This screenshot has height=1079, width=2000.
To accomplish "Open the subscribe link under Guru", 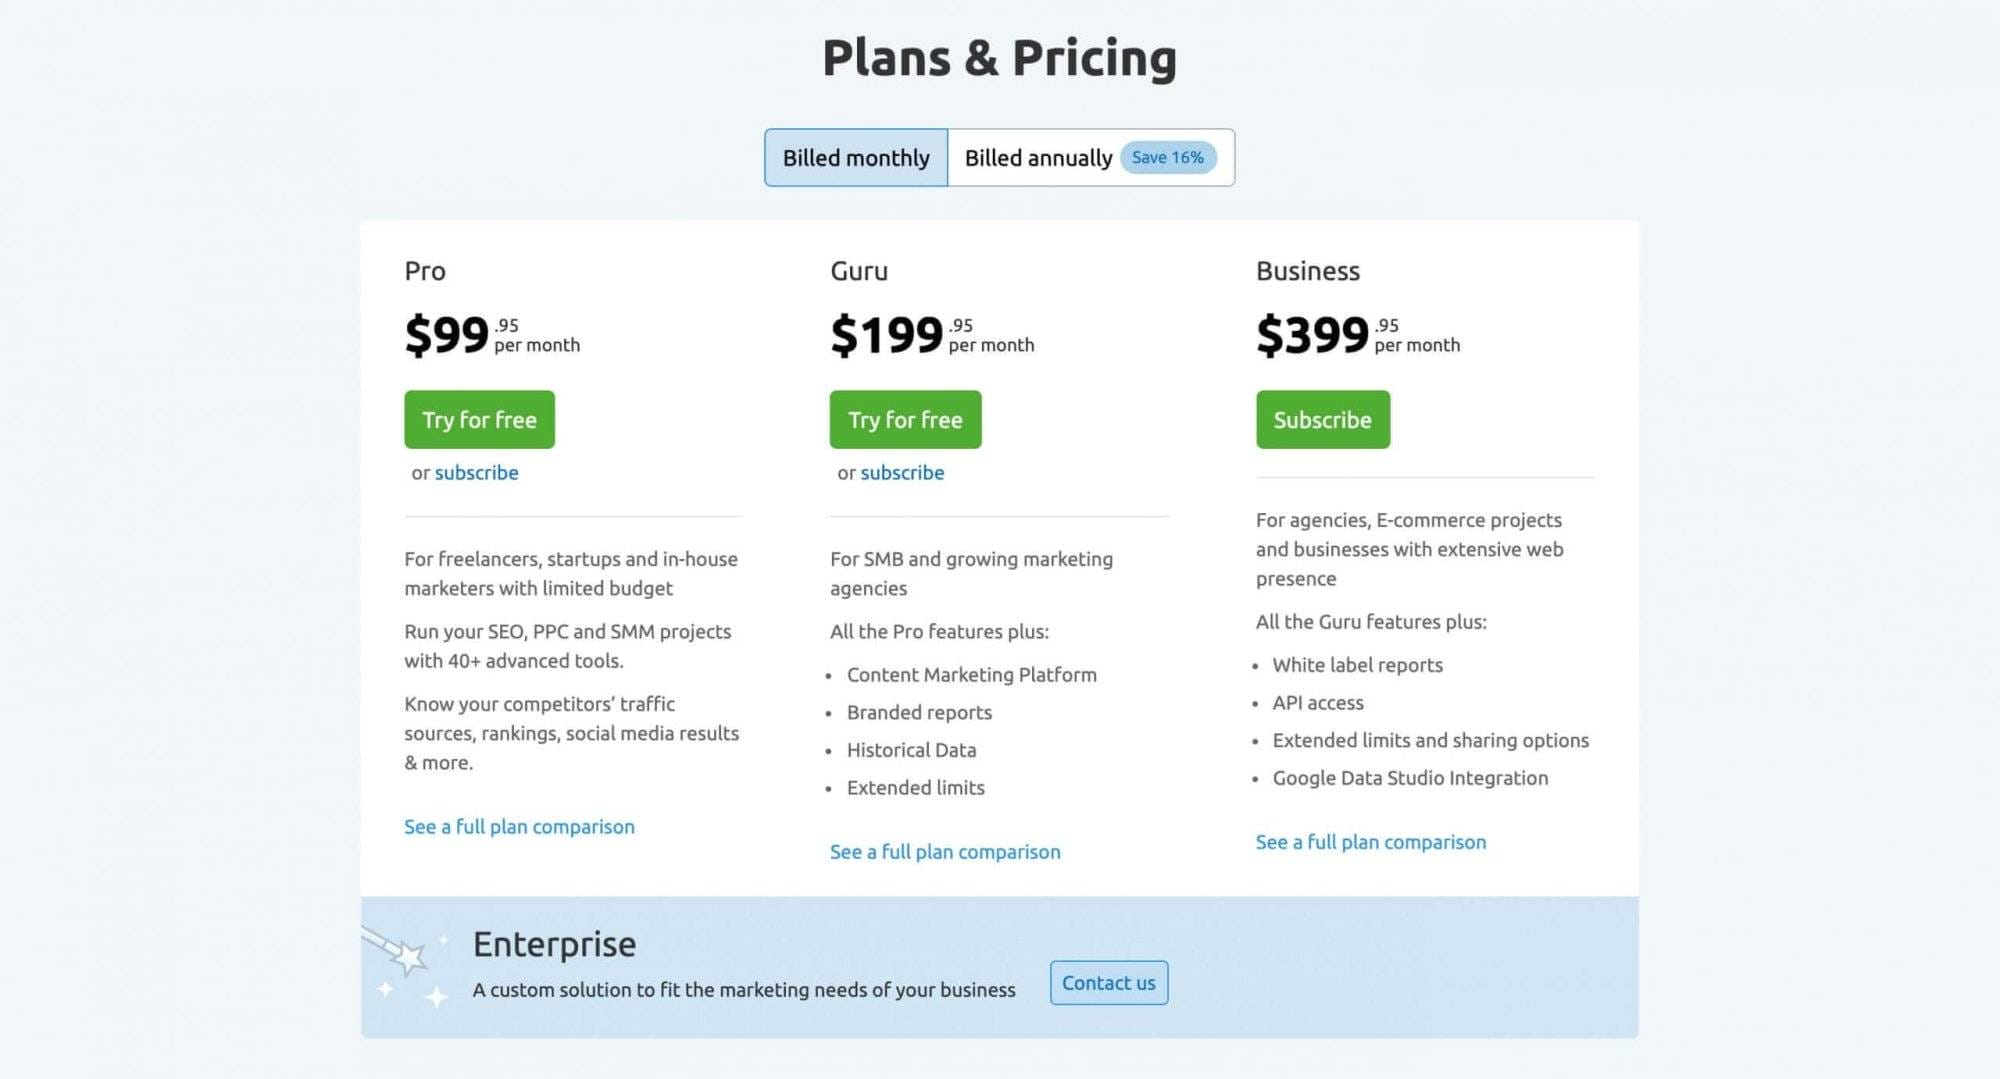I will 902,472.
